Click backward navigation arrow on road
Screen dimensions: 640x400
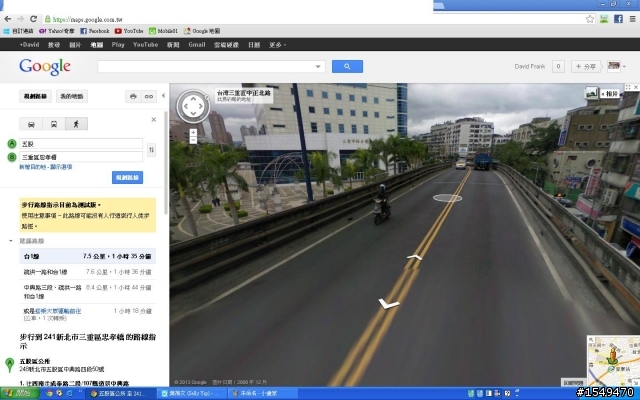(388, 304)
